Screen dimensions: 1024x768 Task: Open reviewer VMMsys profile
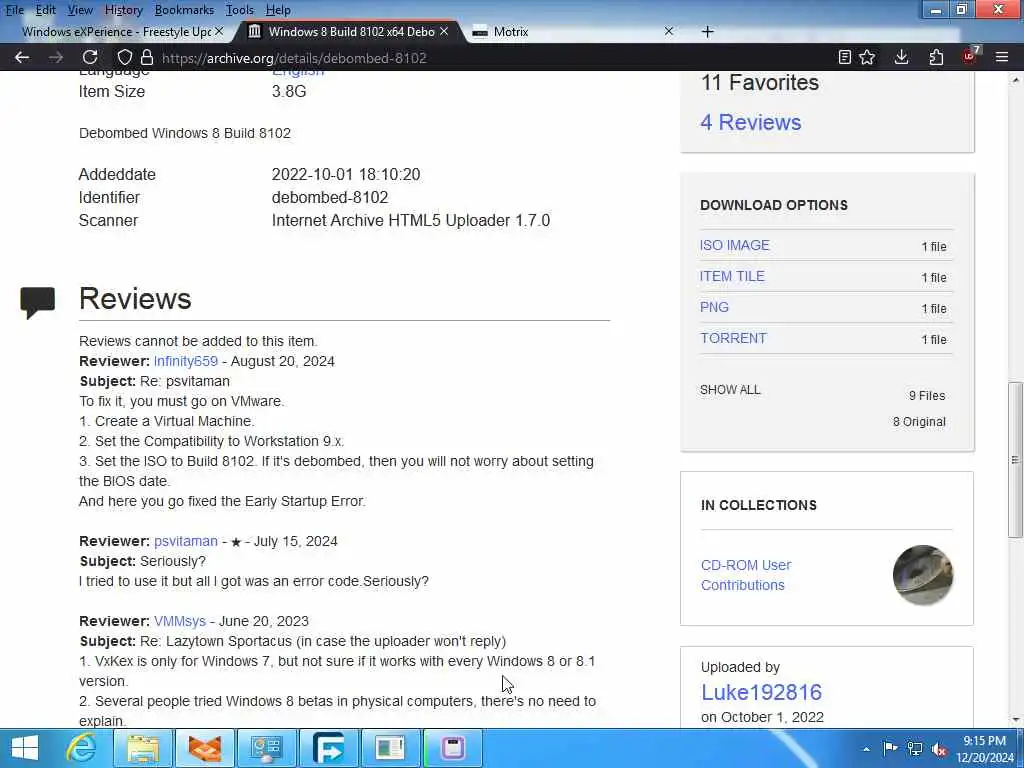[x=180, y=621]
